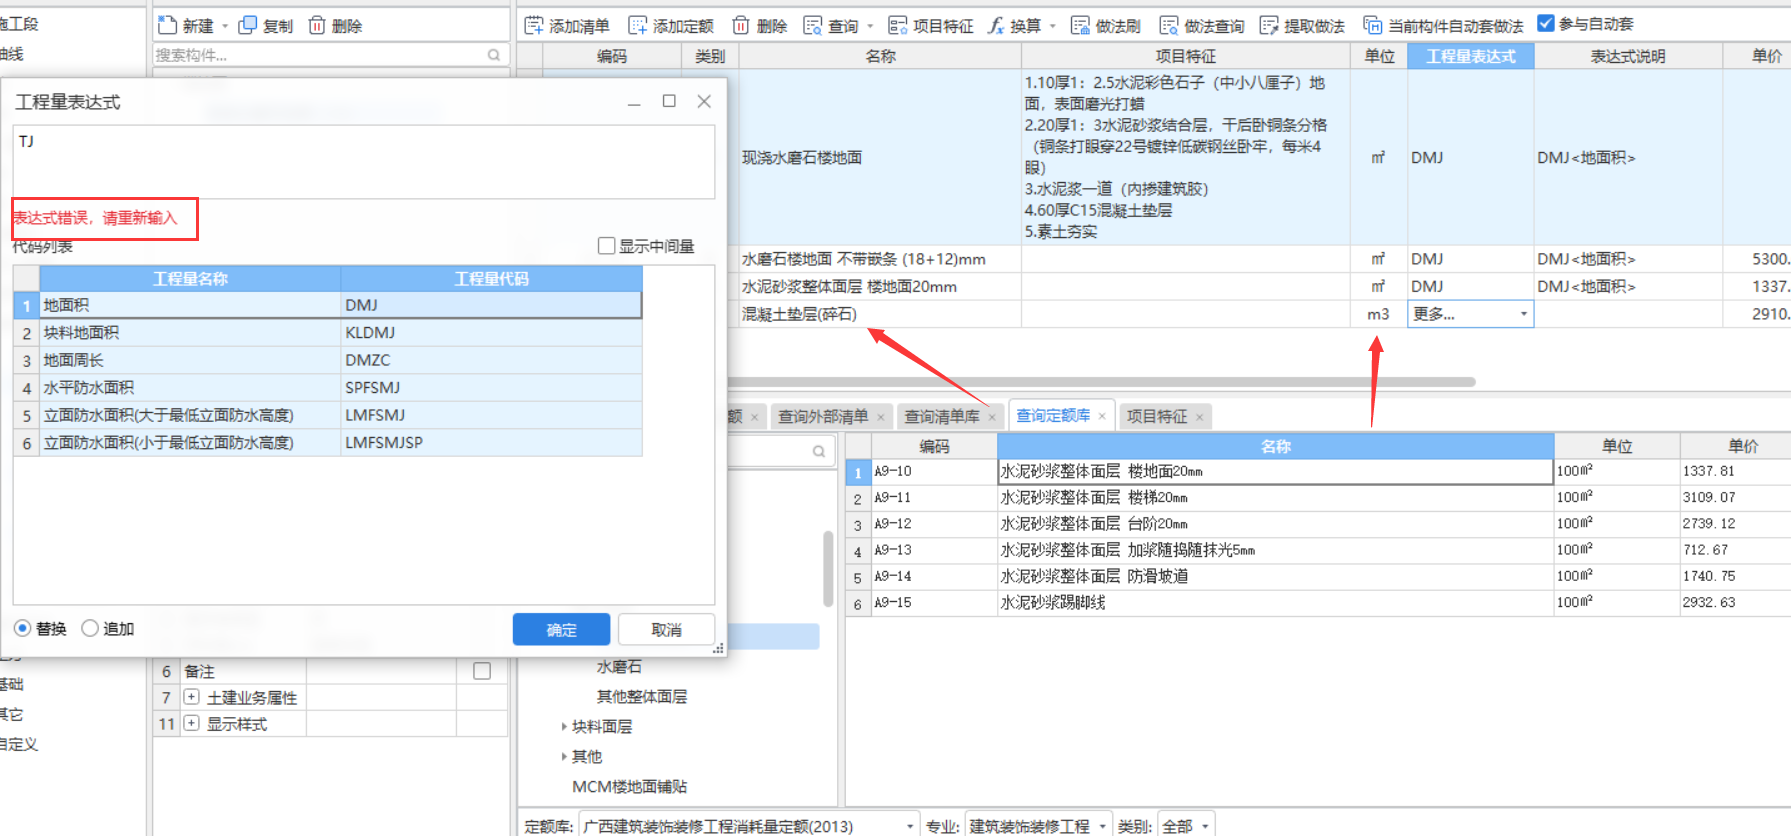1791x836 pixels.
Task: Click the 复制 (Copy) icon
Action: [x=247, y=25]
